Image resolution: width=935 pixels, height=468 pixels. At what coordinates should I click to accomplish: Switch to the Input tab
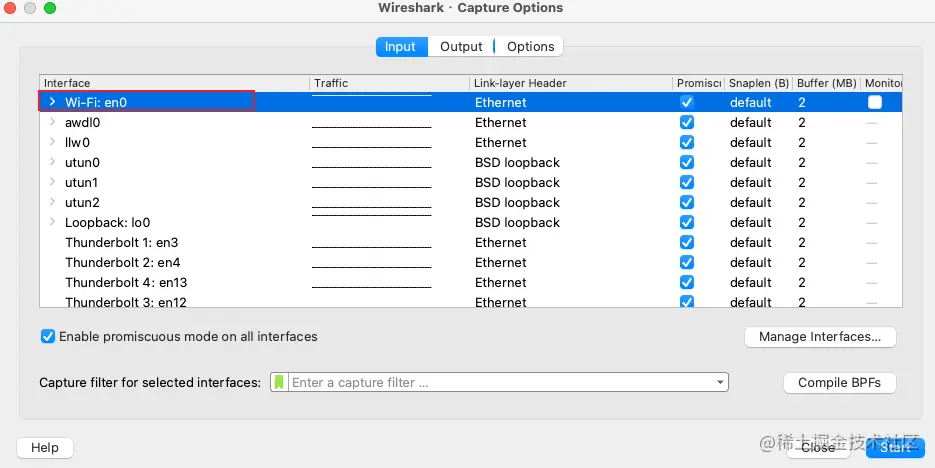pyautogui.click(x=401, y=47)
